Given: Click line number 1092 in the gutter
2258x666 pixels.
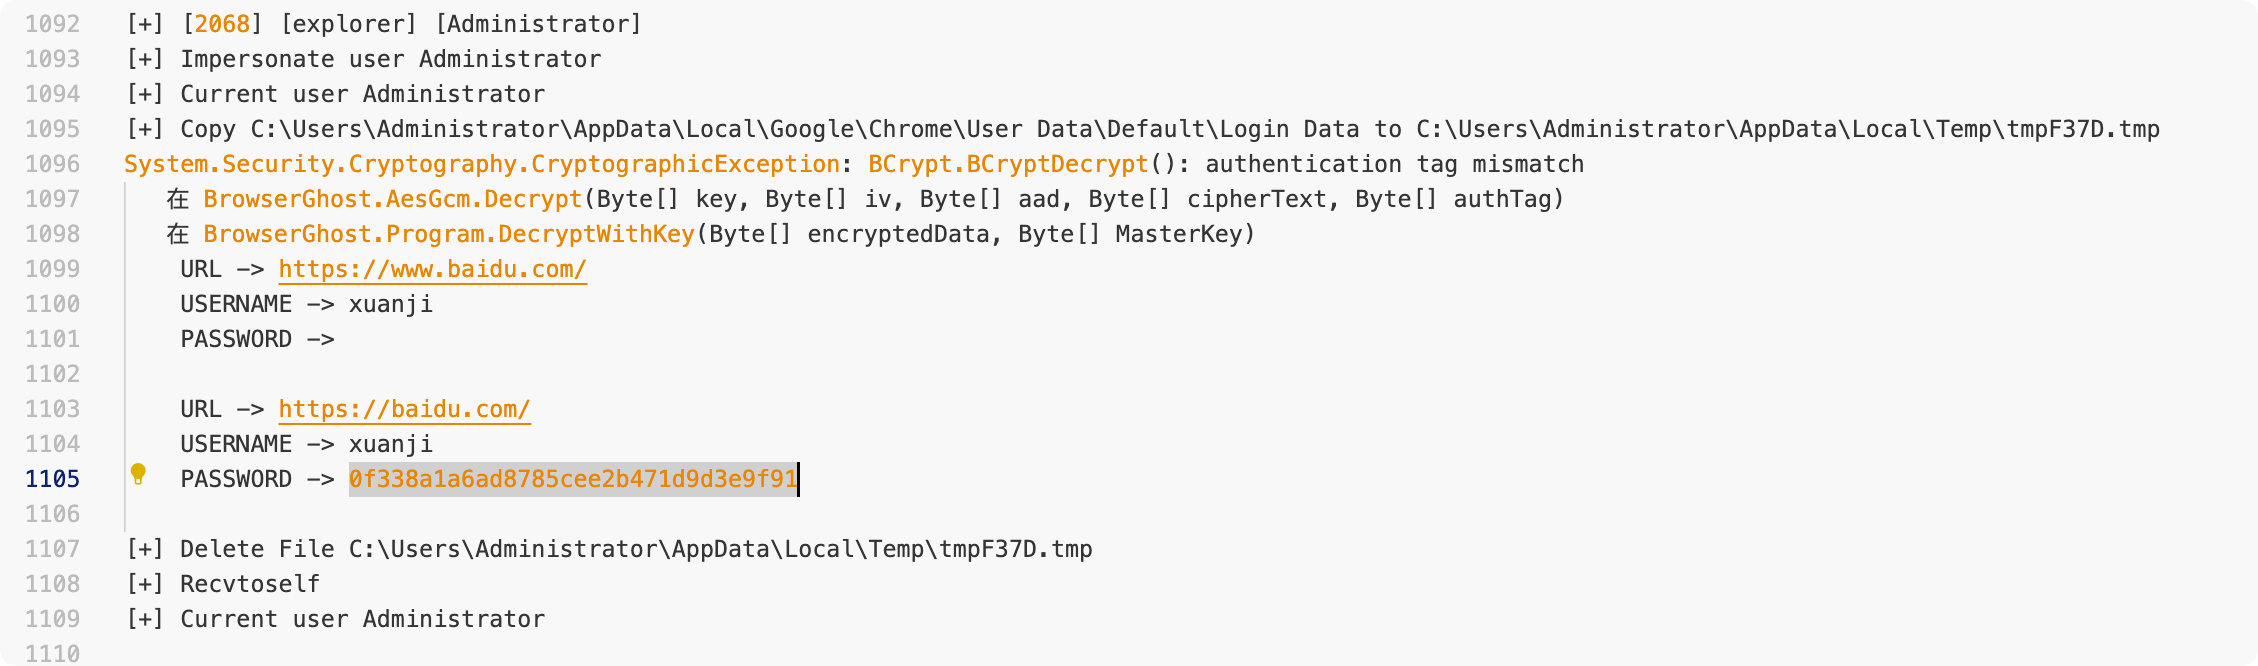Looking at the screenshot, I should [x=52, y=24].
